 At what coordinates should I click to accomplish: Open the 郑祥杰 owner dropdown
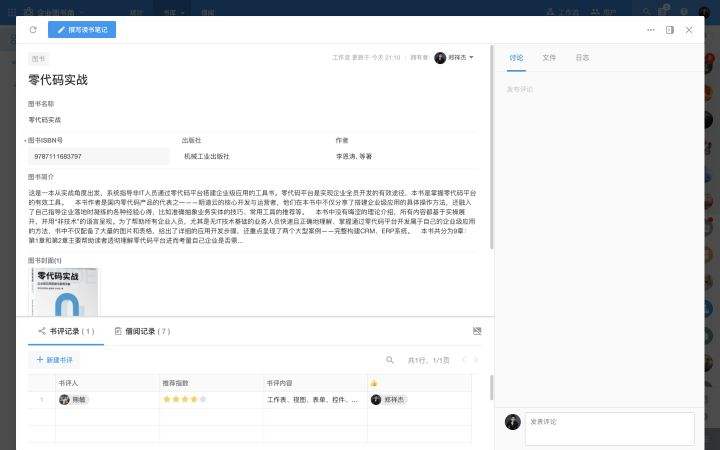(454, 58)
